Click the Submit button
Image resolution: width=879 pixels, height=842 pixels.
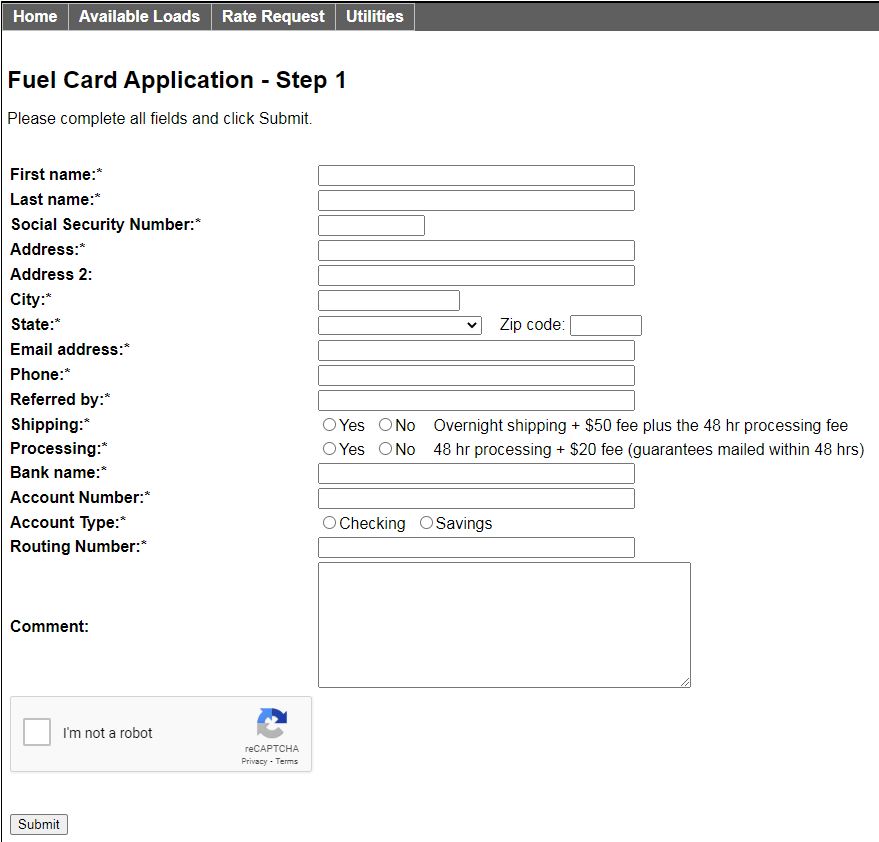(38, 824)
